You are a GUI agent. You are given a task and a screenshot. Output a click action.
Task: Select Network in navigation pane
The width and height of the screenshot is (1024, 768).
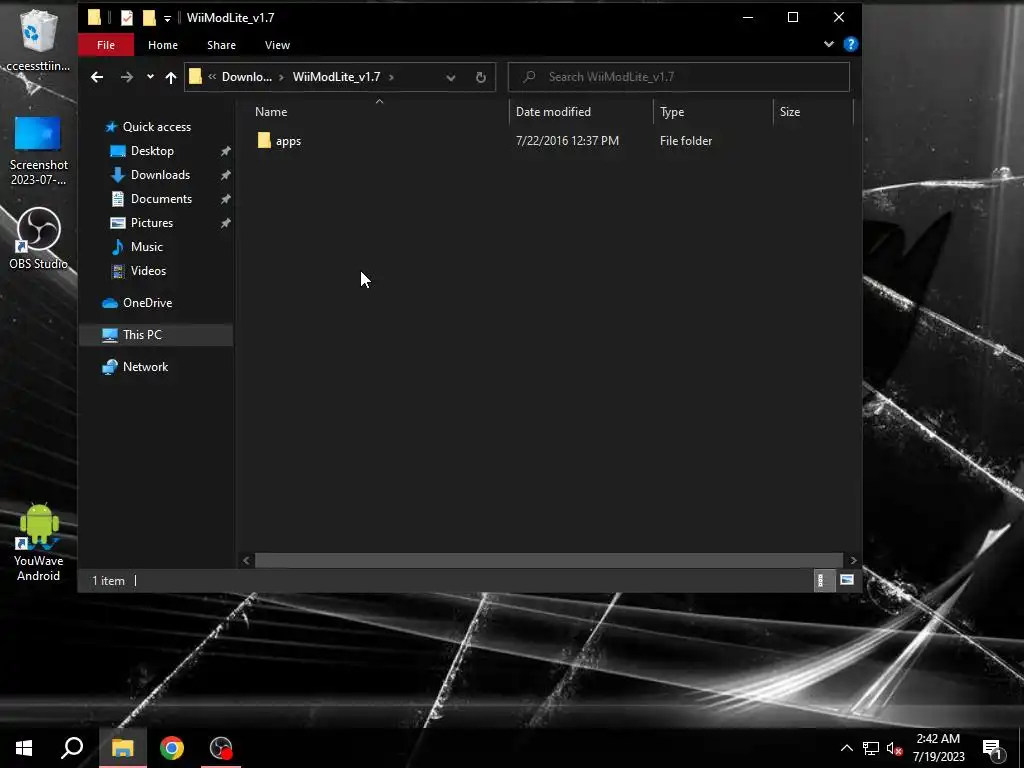[x=145, y=367]
